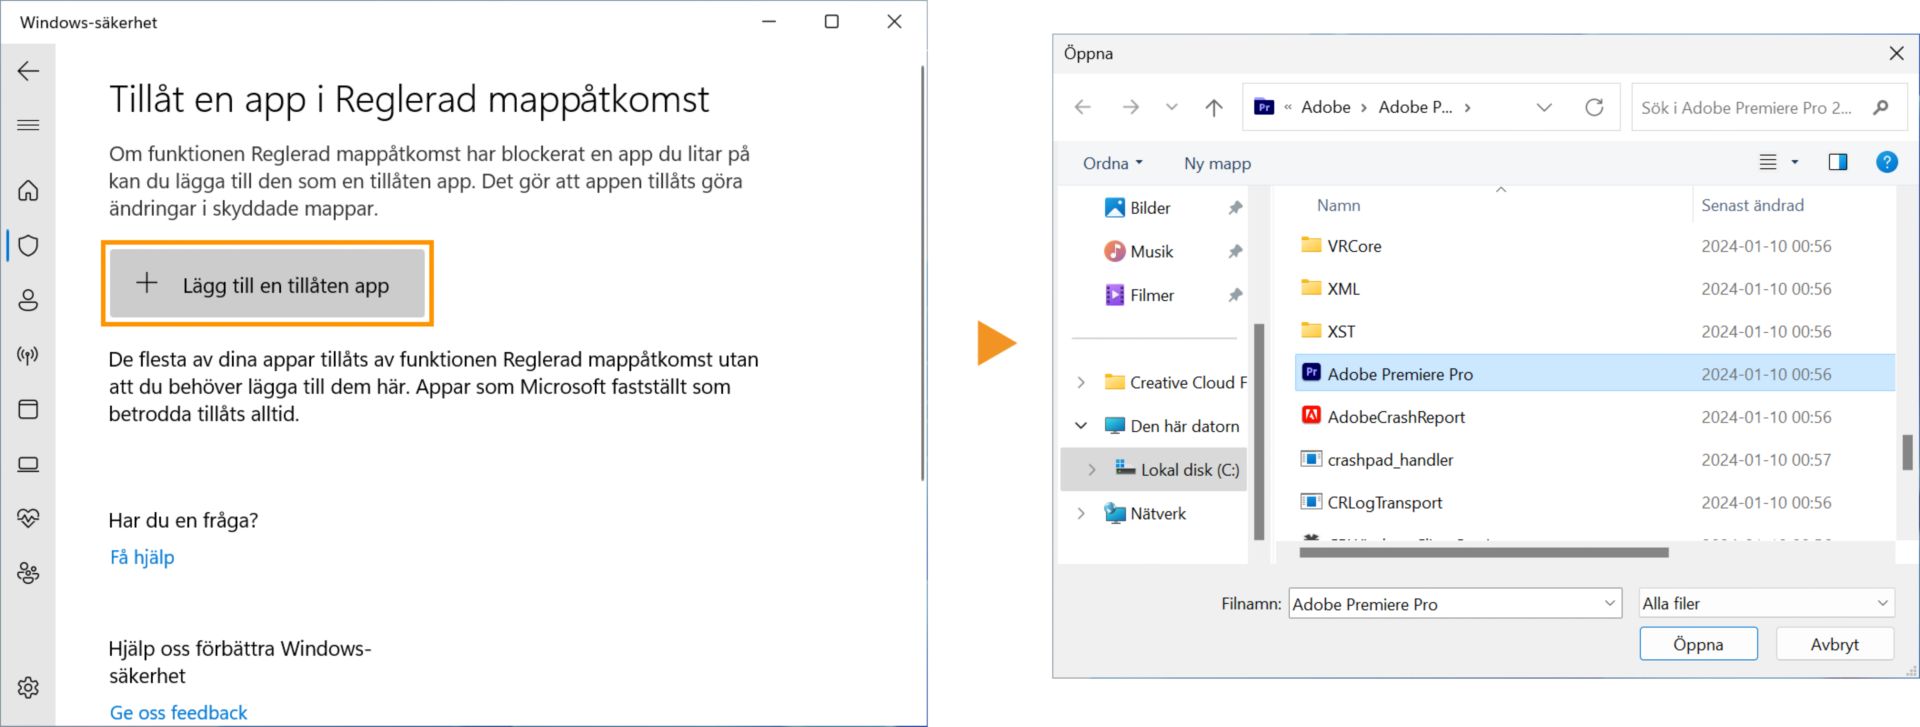Open the hamburger navigation menu
This screenshot has width=1920, height=727.
(28, 125)
